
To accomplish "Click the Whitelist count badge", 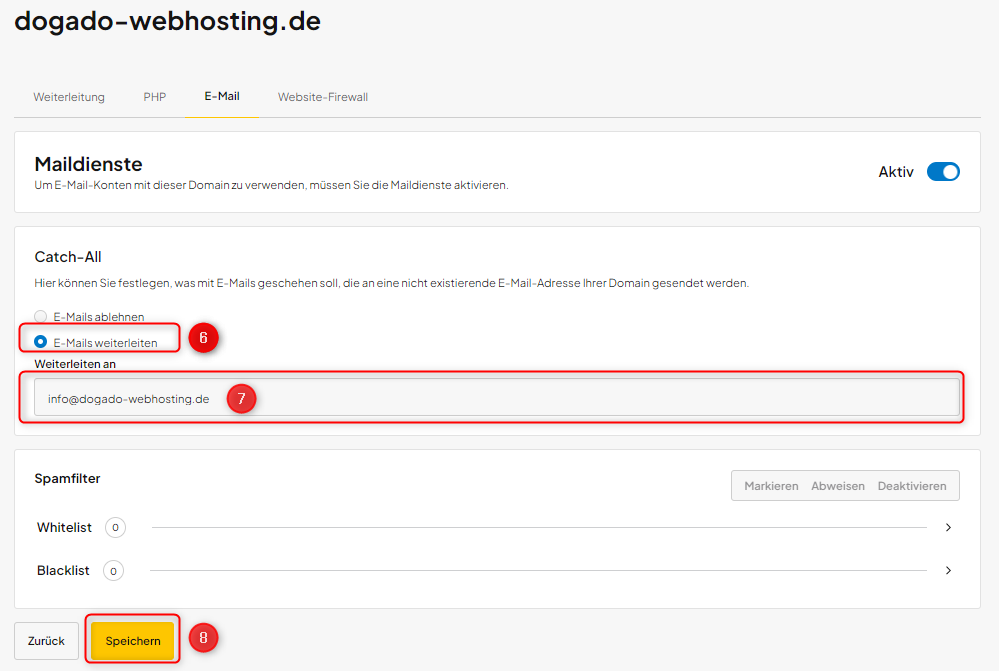I will tap(115, 528).
